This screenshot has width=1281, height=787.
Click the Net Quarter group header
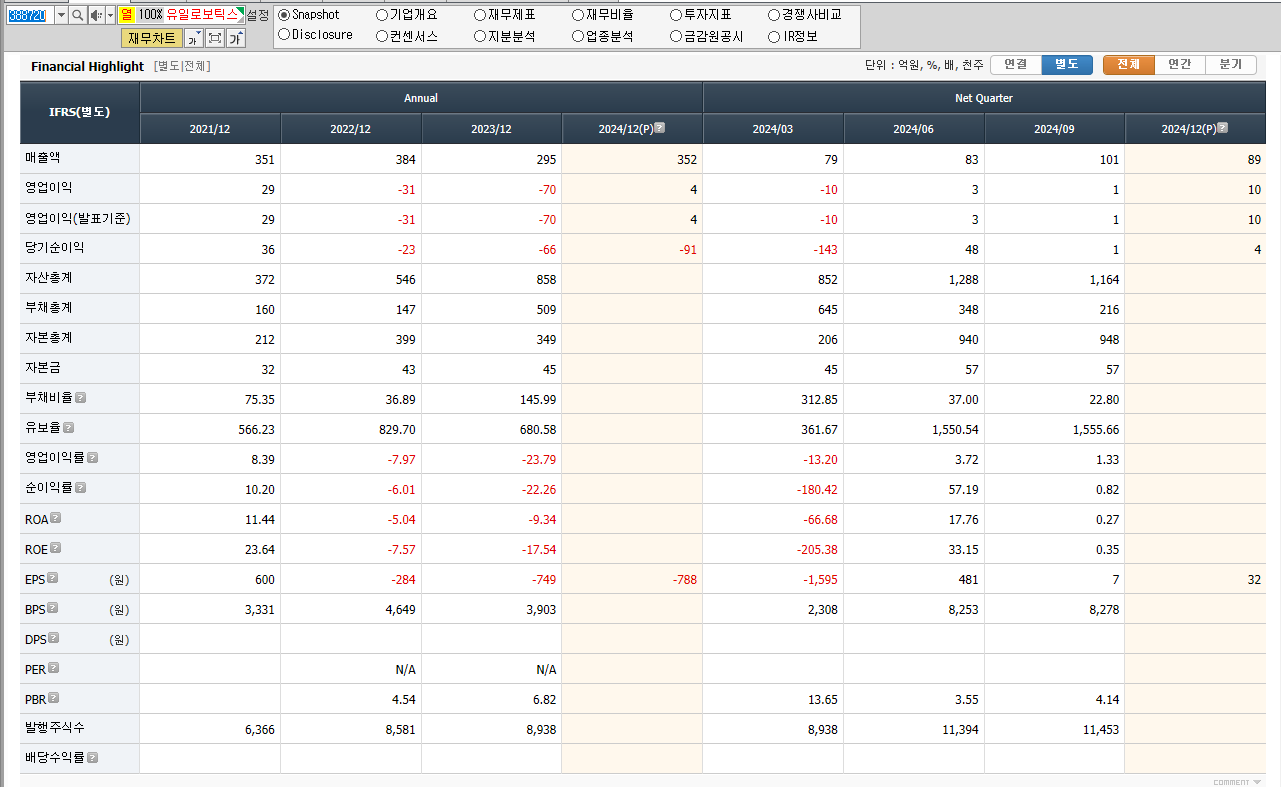984,98
